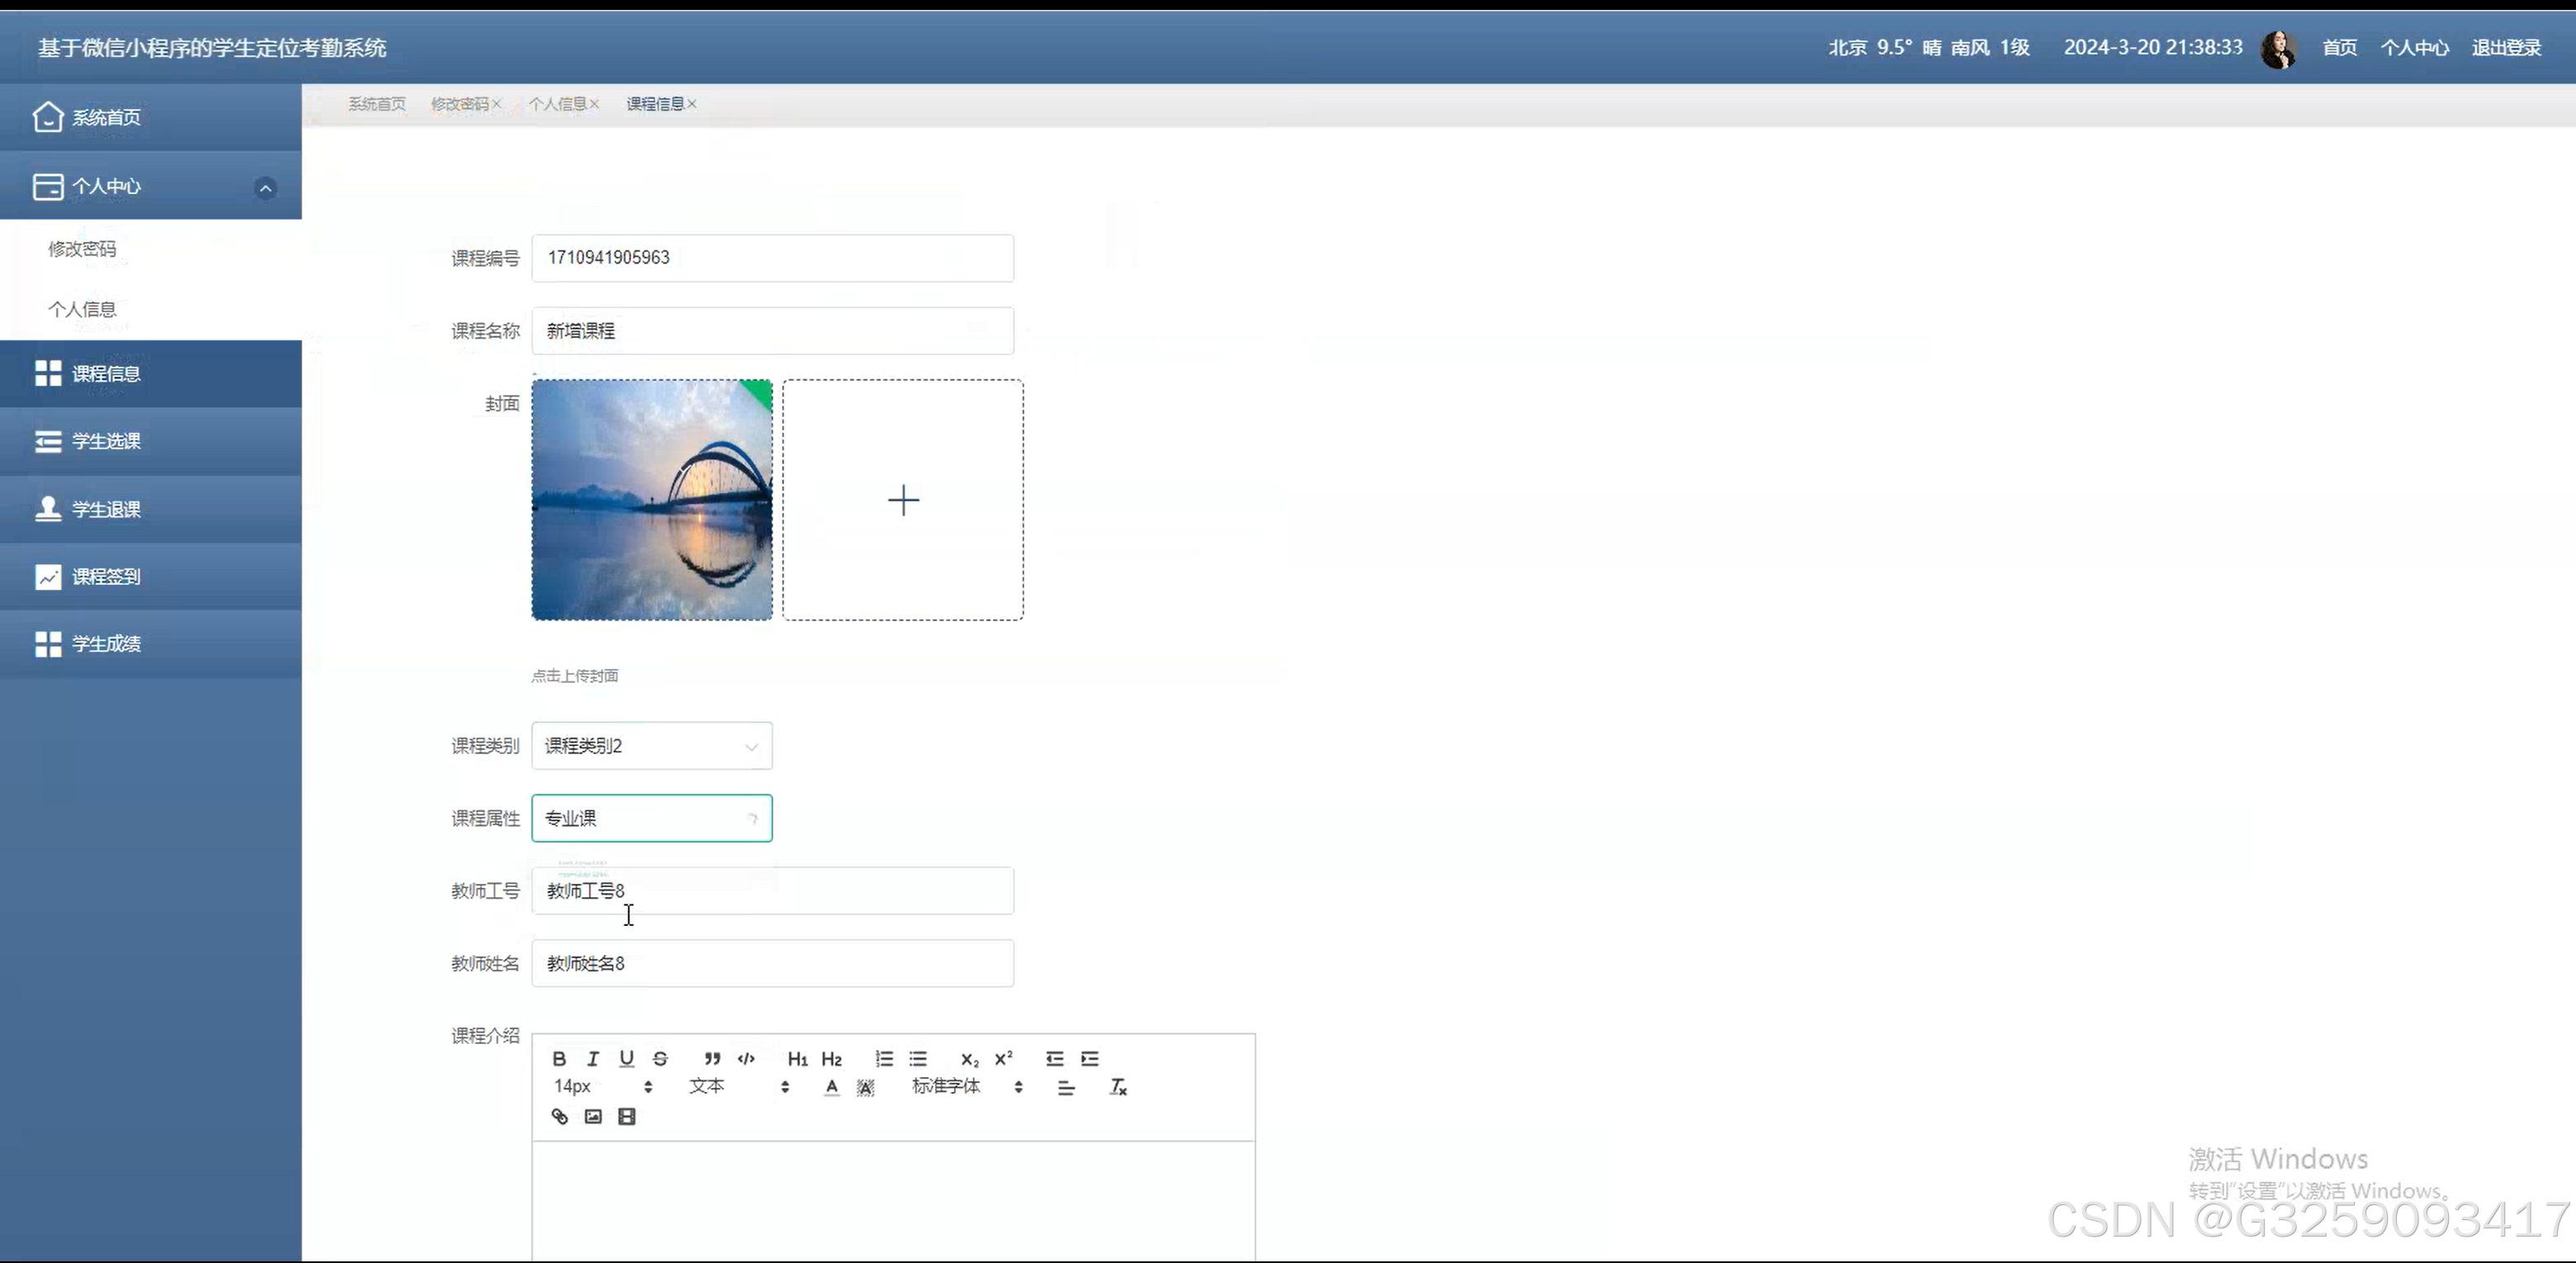2576x1263 pixels.
Task: Click the 课程介绍 field label
Action: (x=485, y=1036)
